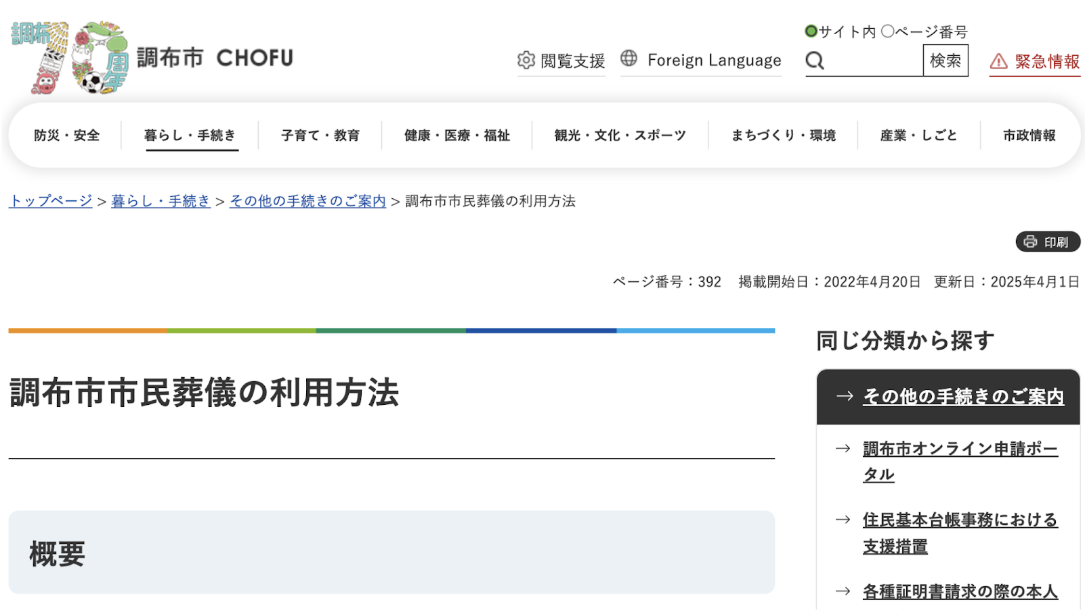Click arrow icon beside 調布市オンライン申請ポータル
1092x614 pixels.
tap(844, 449)
